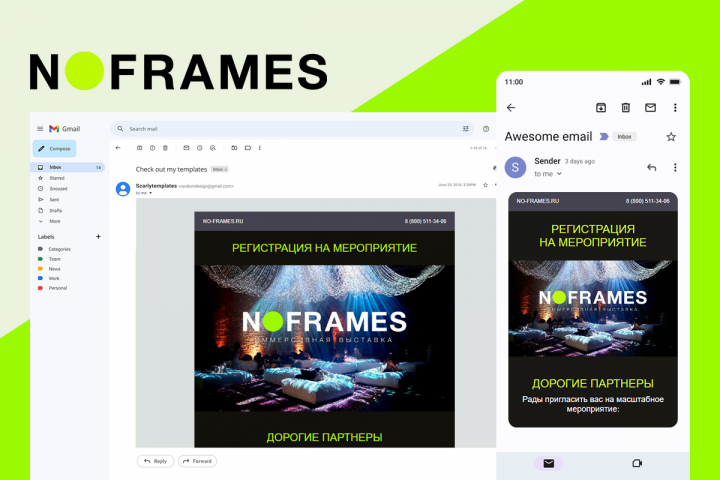Open the Inbox folder in sidebar
The width and height of the screenshot is (720, 480).
[68, 167]
